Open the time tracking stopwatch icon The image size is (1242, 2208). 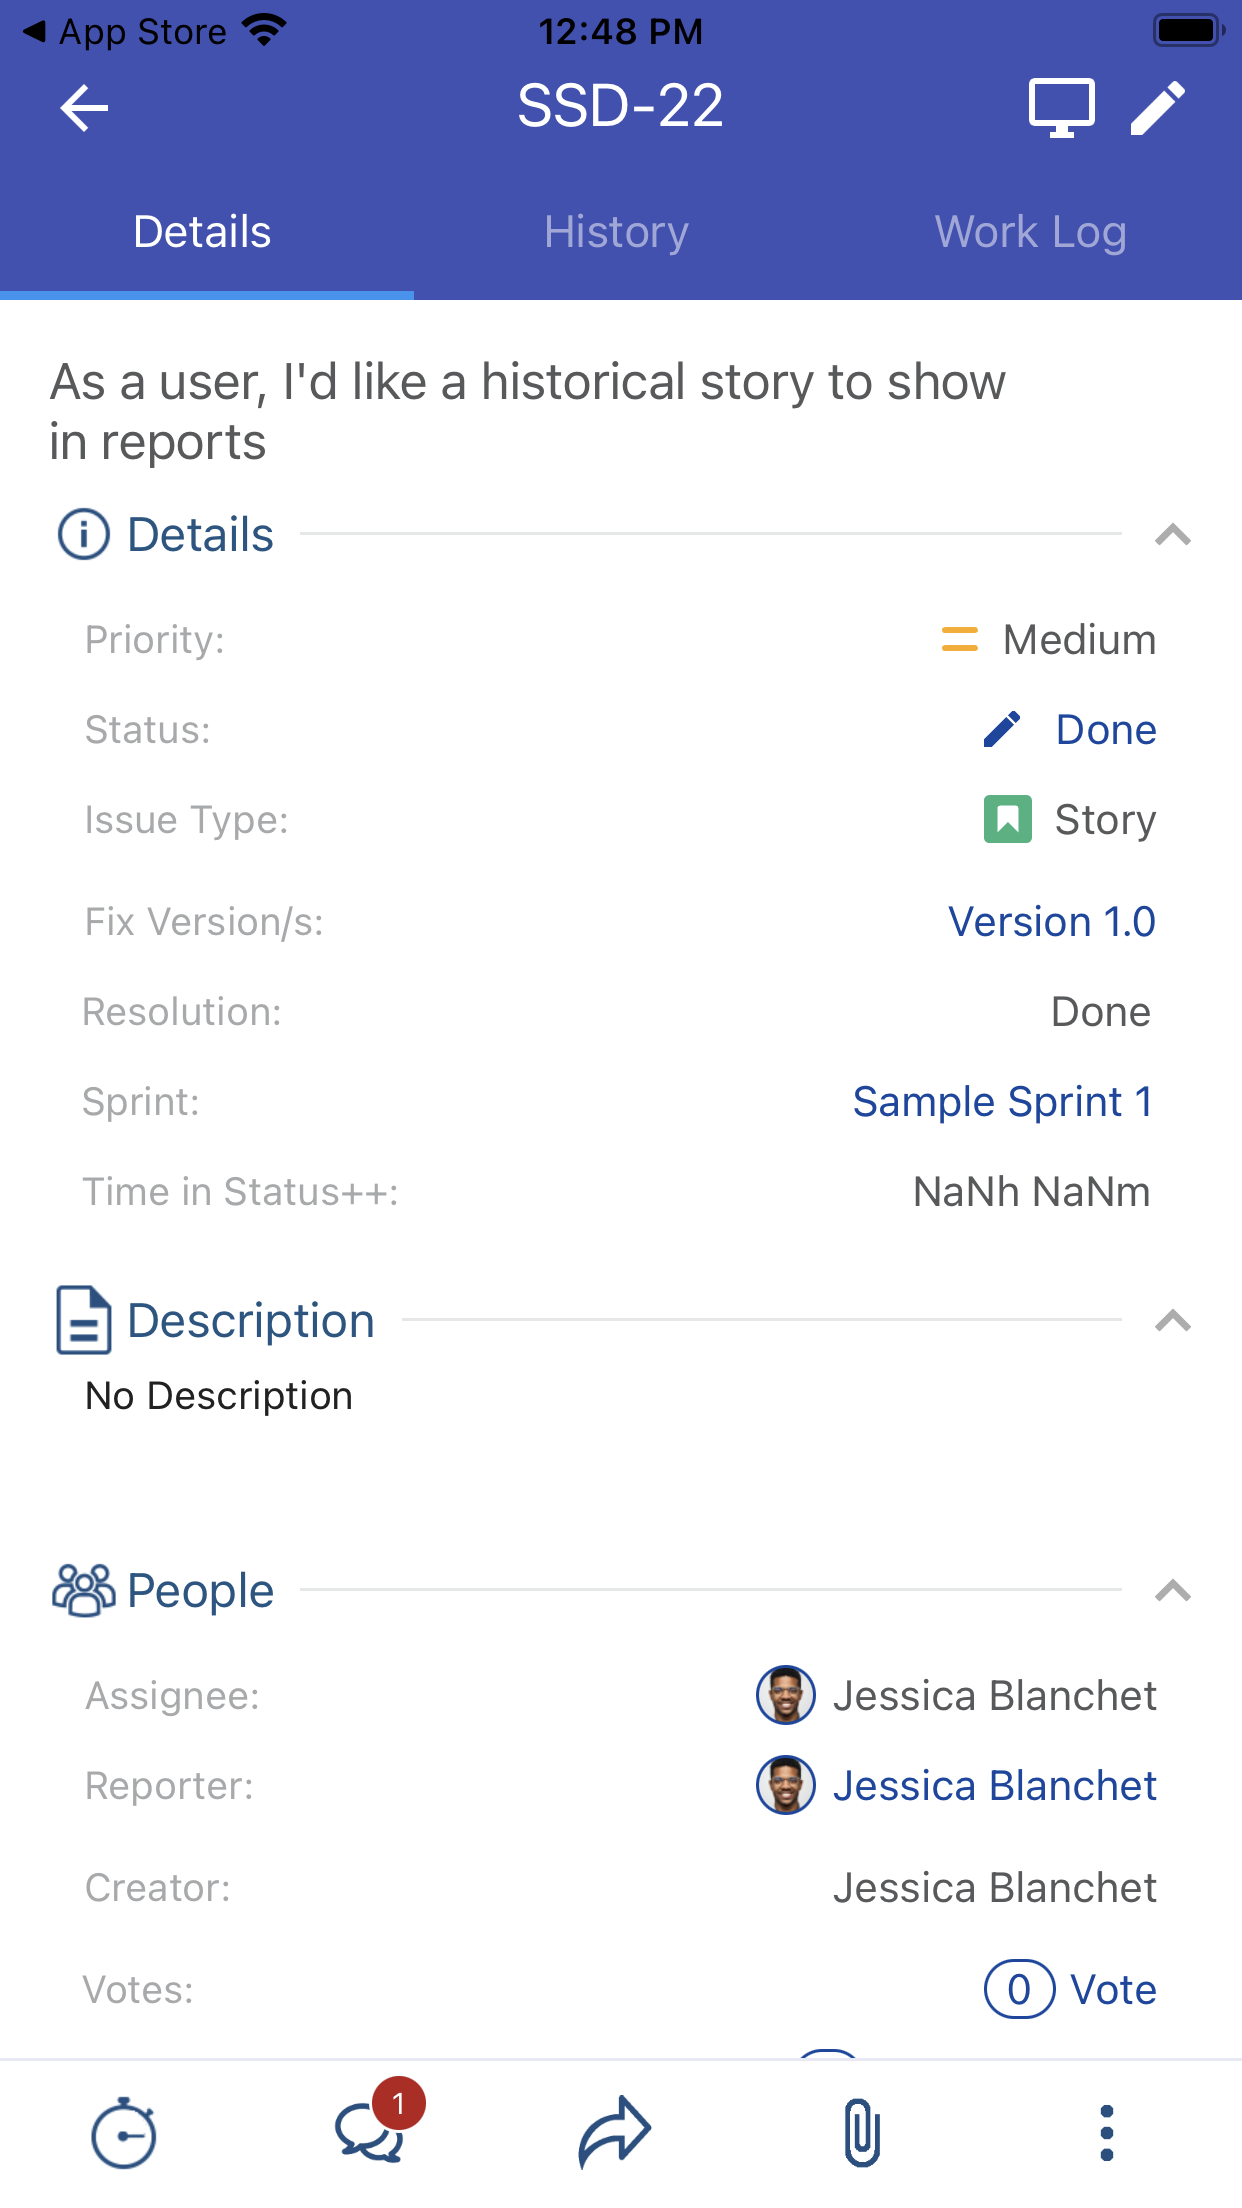point(123,2133)
